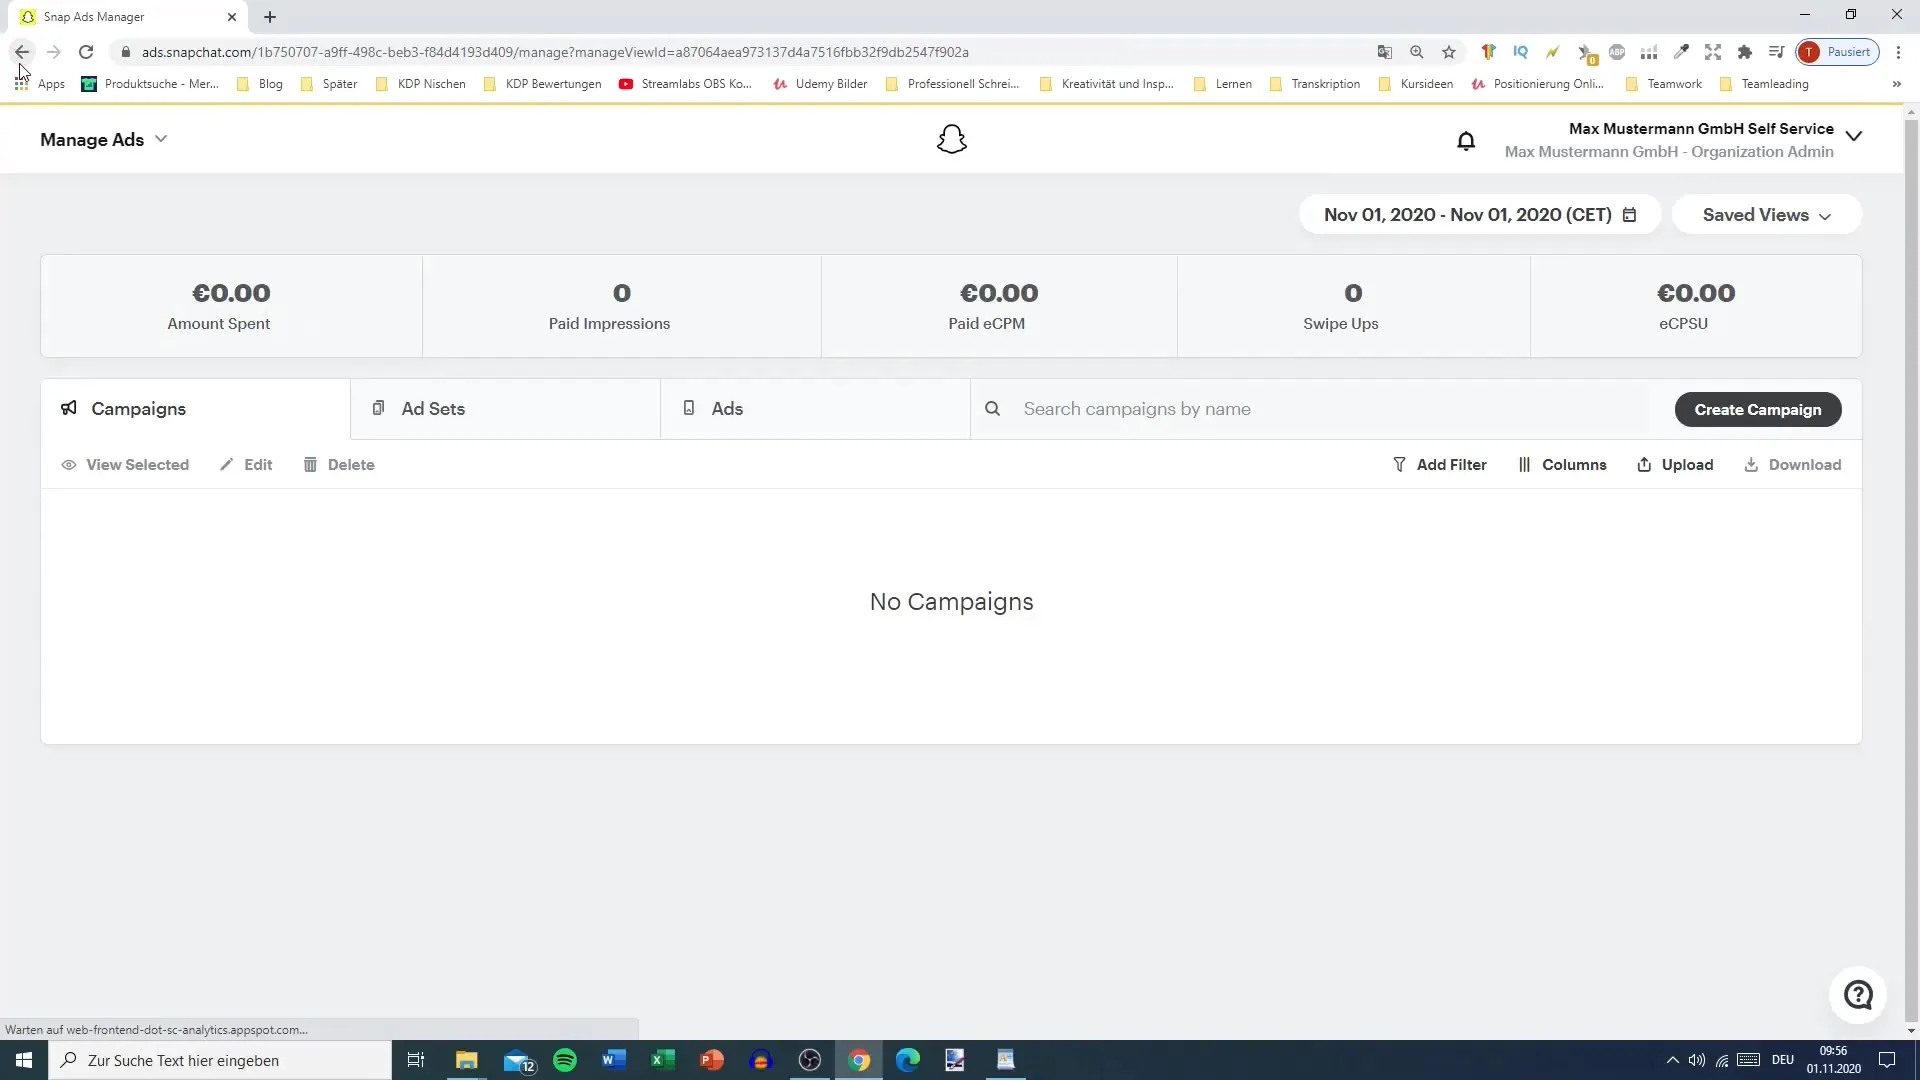This screenshot has height=1080, width=1920.
Task: Open a new browser tab
Action: pos(270,17)
